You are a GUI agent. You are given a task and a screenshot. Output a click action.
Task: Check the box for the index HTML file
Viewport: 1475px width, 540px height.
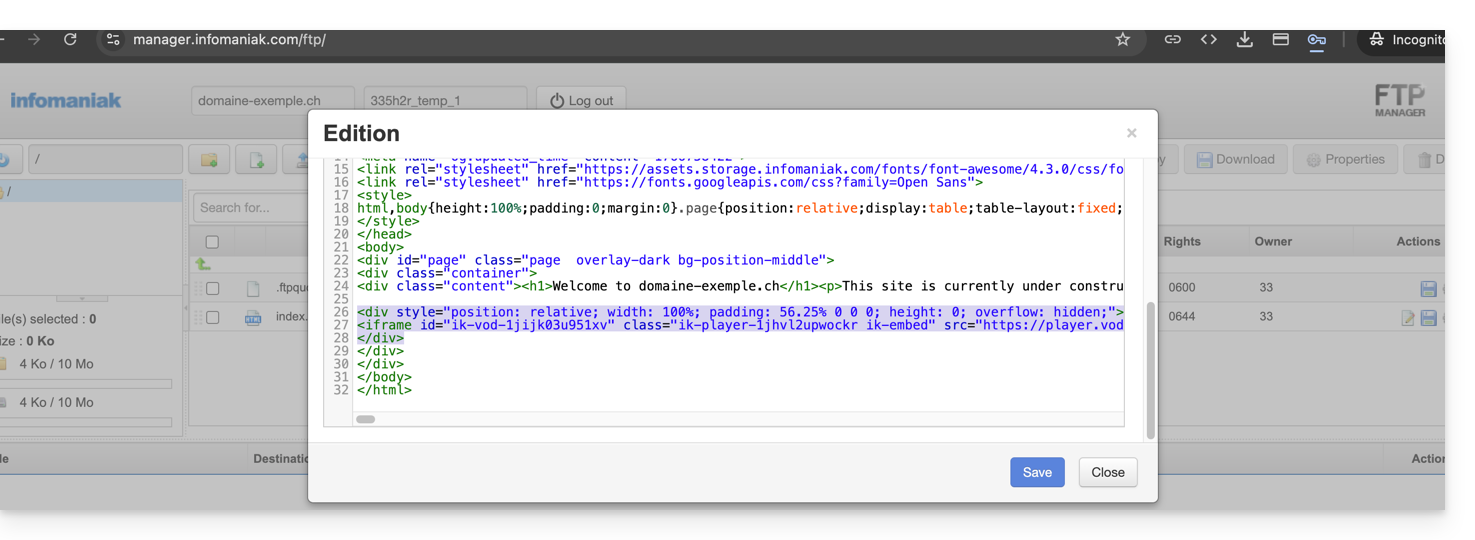coord(212,317)
